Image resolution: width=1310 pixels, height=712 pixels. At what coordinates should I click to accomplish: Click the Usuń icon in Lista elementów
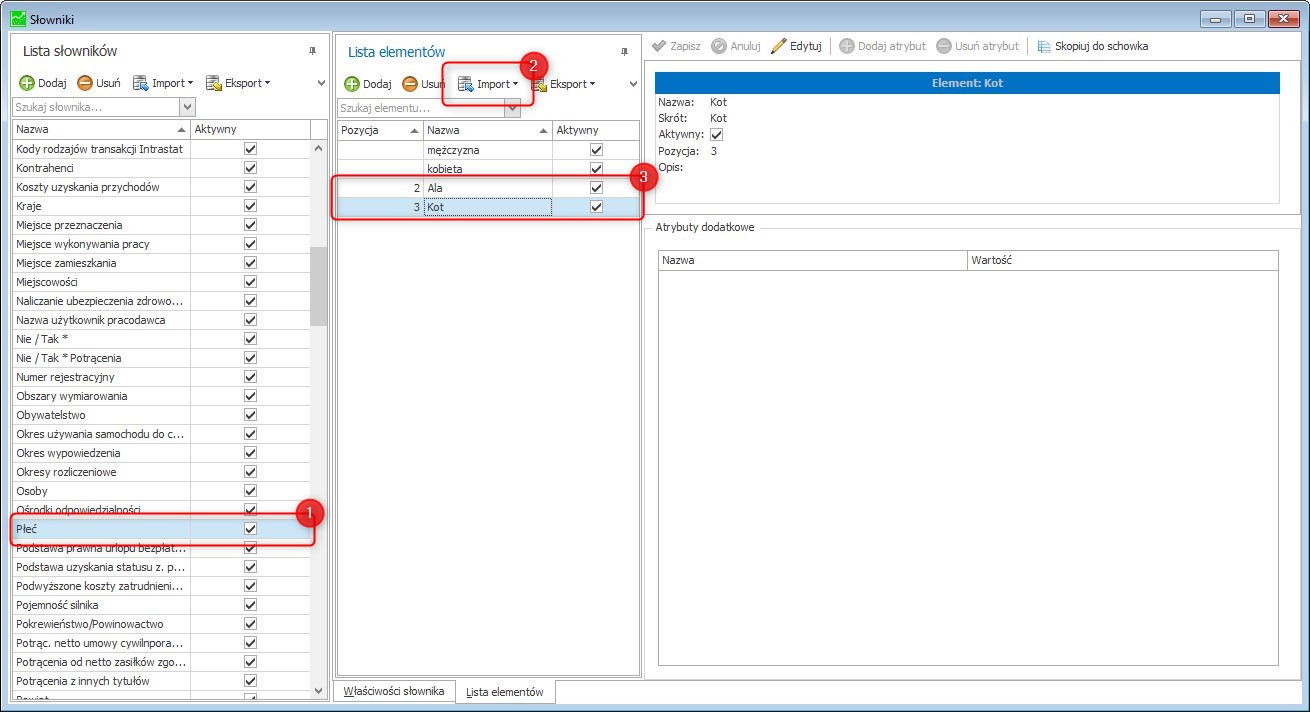(410, 84)
